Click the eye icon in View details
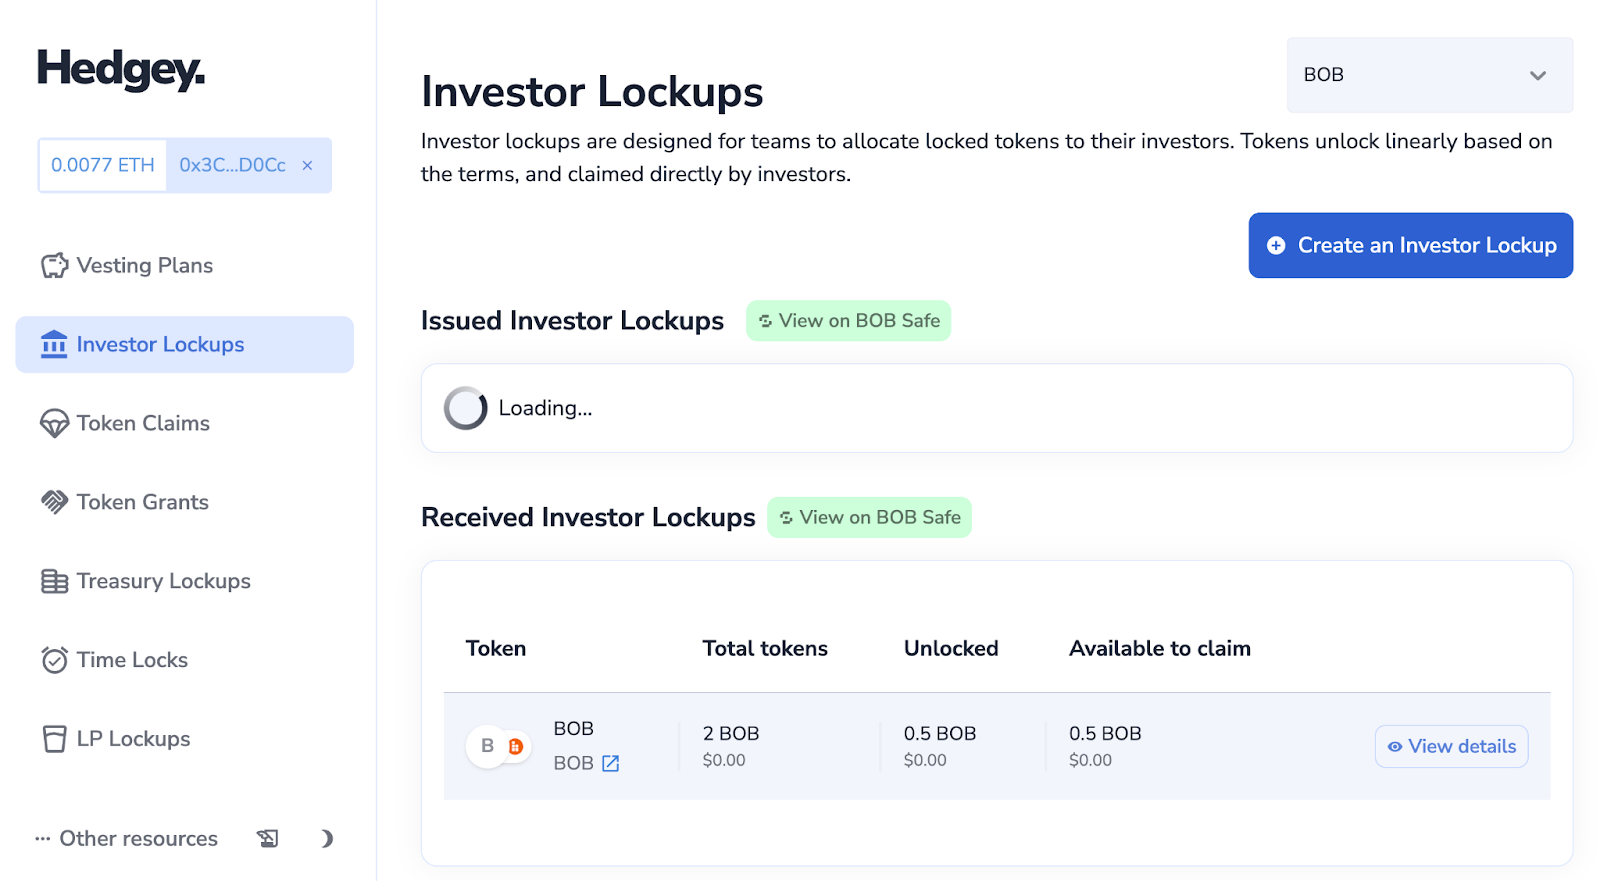The image size is (1600, 881). (1394, 747)
